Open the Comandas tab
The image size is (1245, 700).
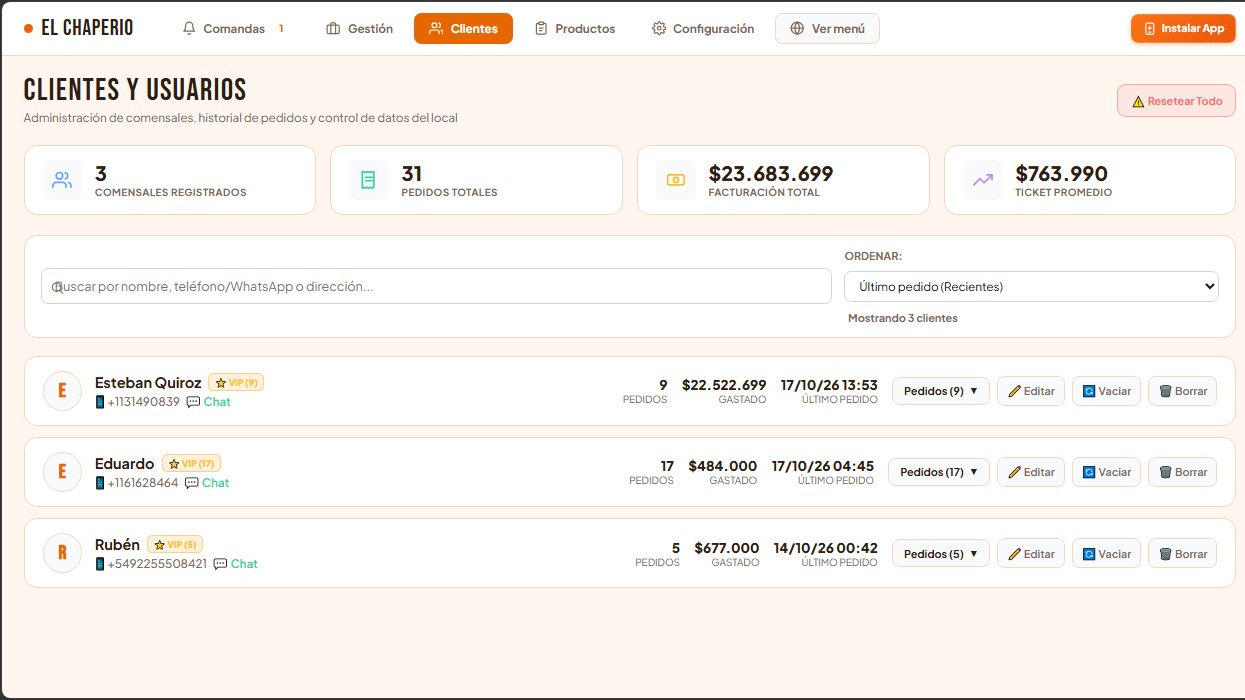(x=235, y=29)
